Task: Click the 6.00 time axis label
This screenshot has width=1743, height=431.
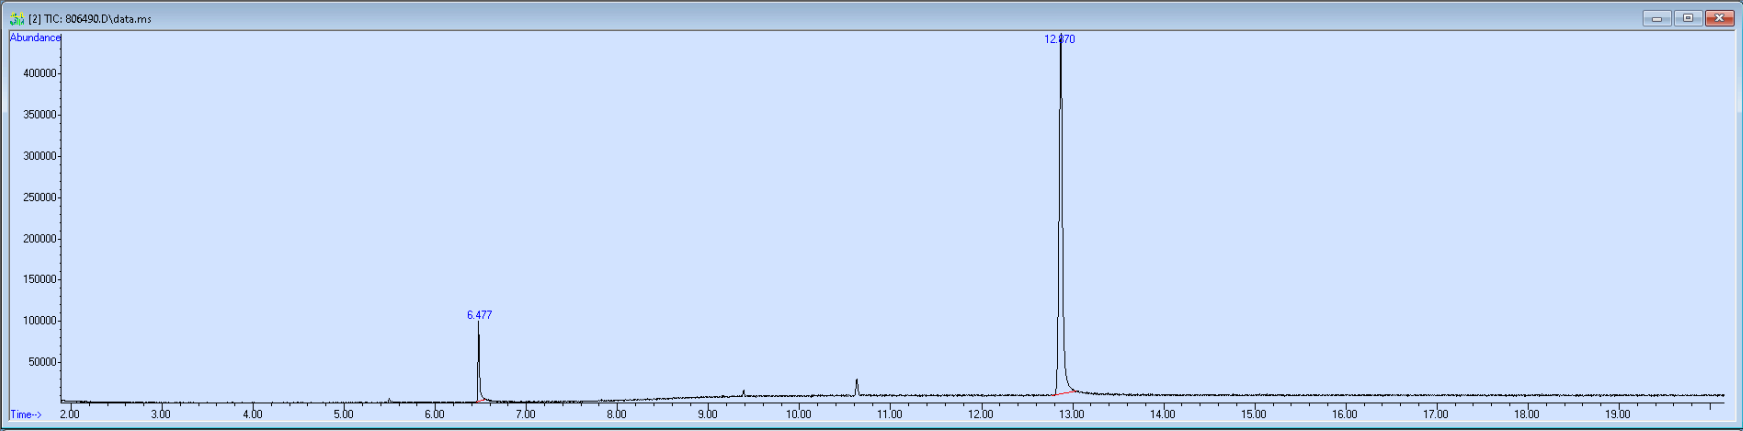Action: click(x=434, y=414)
